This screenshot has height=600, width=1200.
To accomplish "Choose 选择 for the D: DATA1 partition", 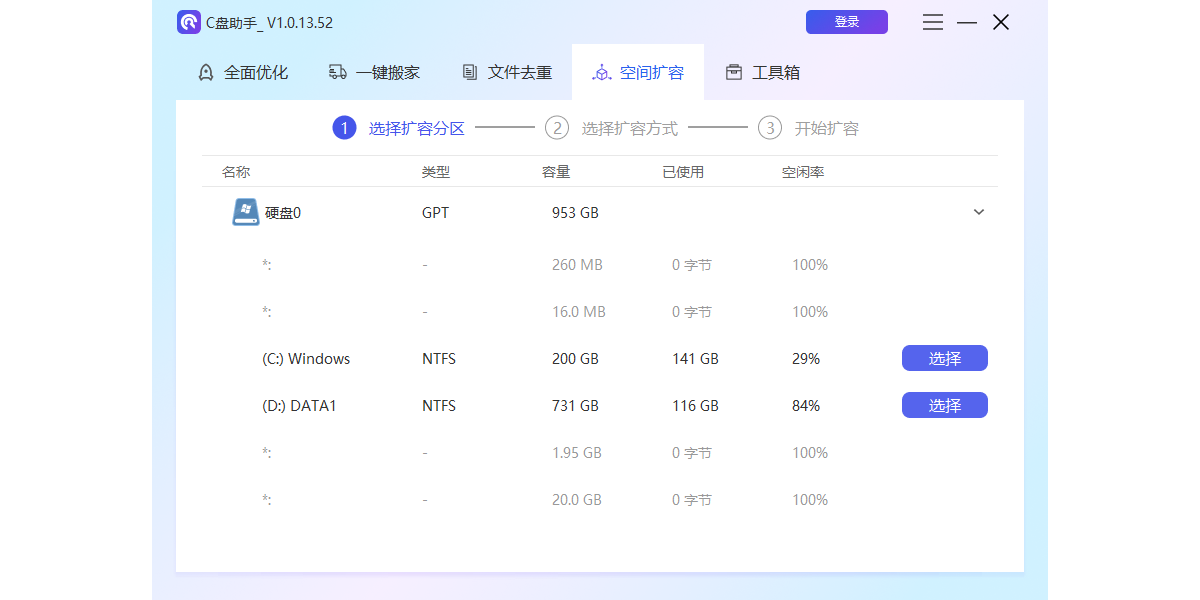I will (944, 405).
